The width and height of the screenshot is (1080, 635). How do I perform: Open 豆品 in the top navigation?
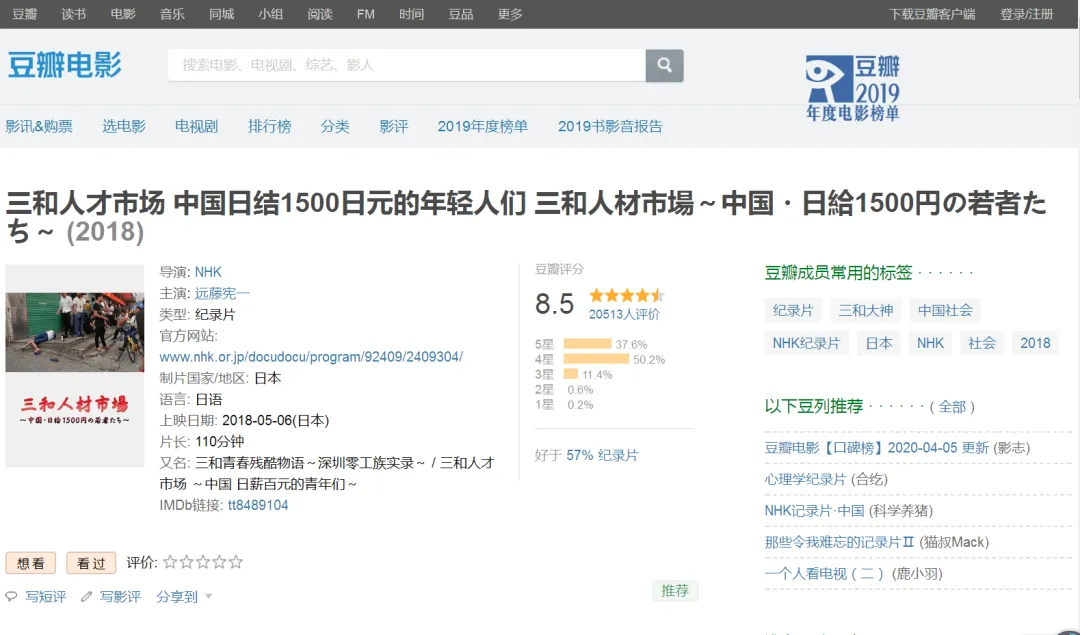click(x=461, y=14)
